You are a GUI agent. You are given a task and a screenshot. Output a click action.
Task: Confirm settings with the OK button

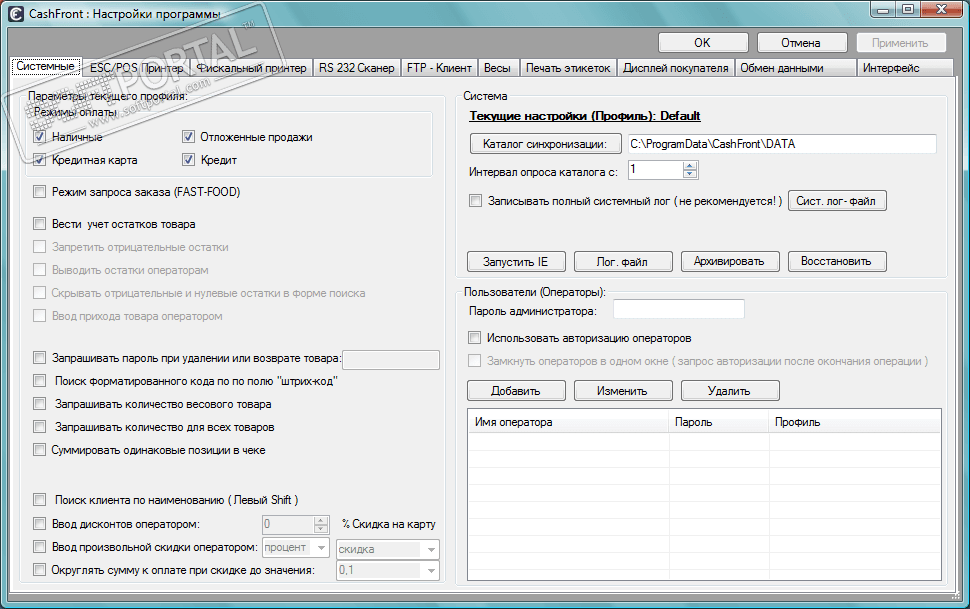pyautogui.click(x=703, y=43)
